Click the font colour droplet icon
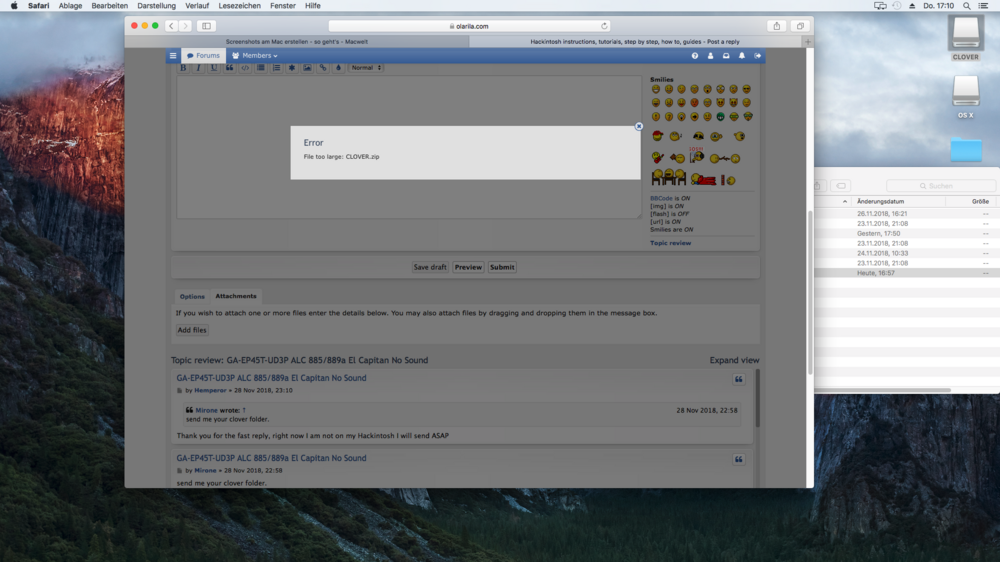 [x=337, y=68]
